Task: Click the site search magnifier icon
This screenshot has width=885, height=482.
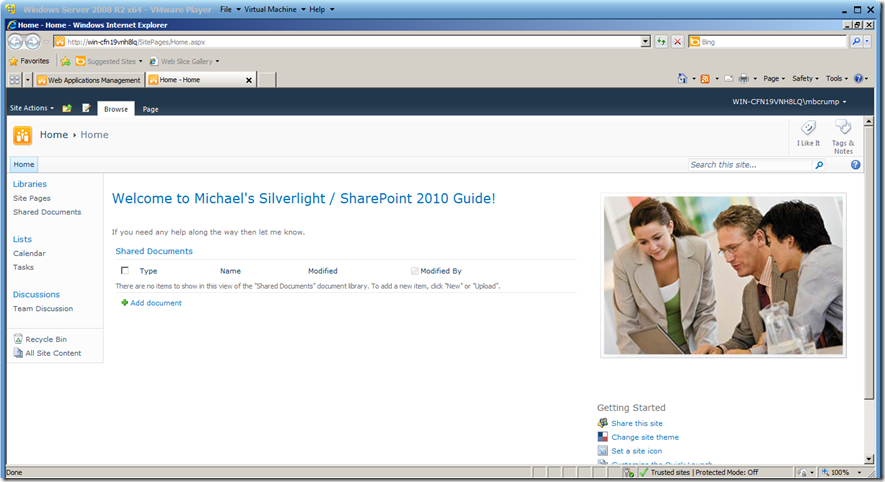Action: pyautogui.click(x=819, y=165)
